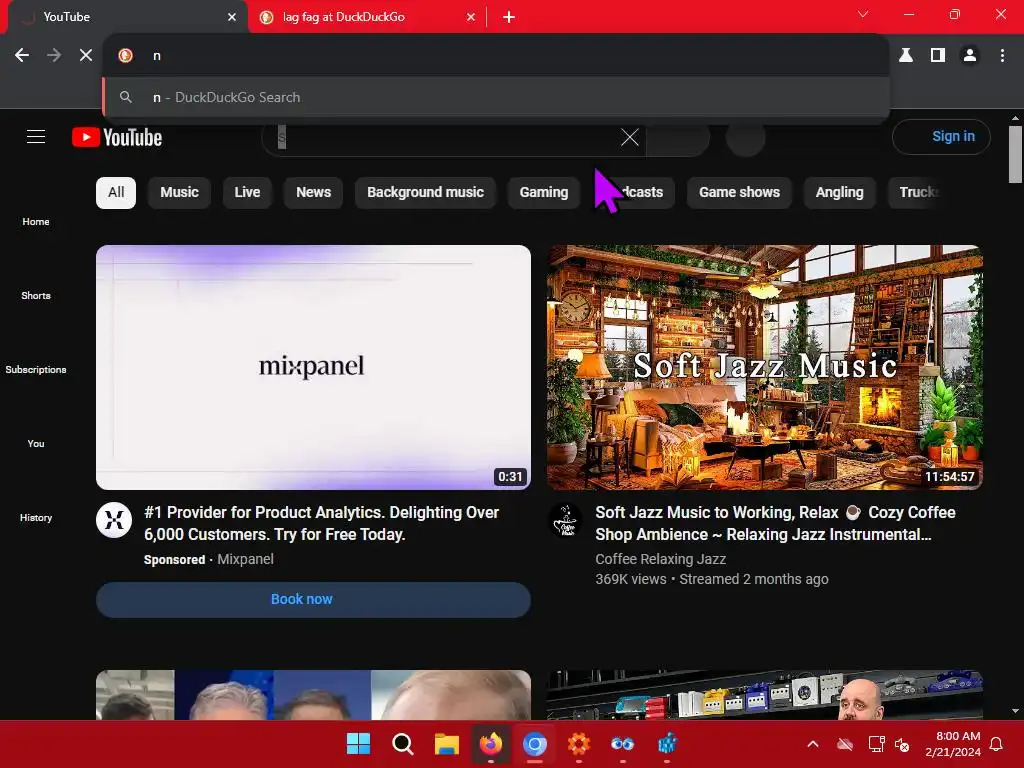Screen dimensions: 1024x768
Task: Open the orange gear app in taskbar
Action: 579,744
